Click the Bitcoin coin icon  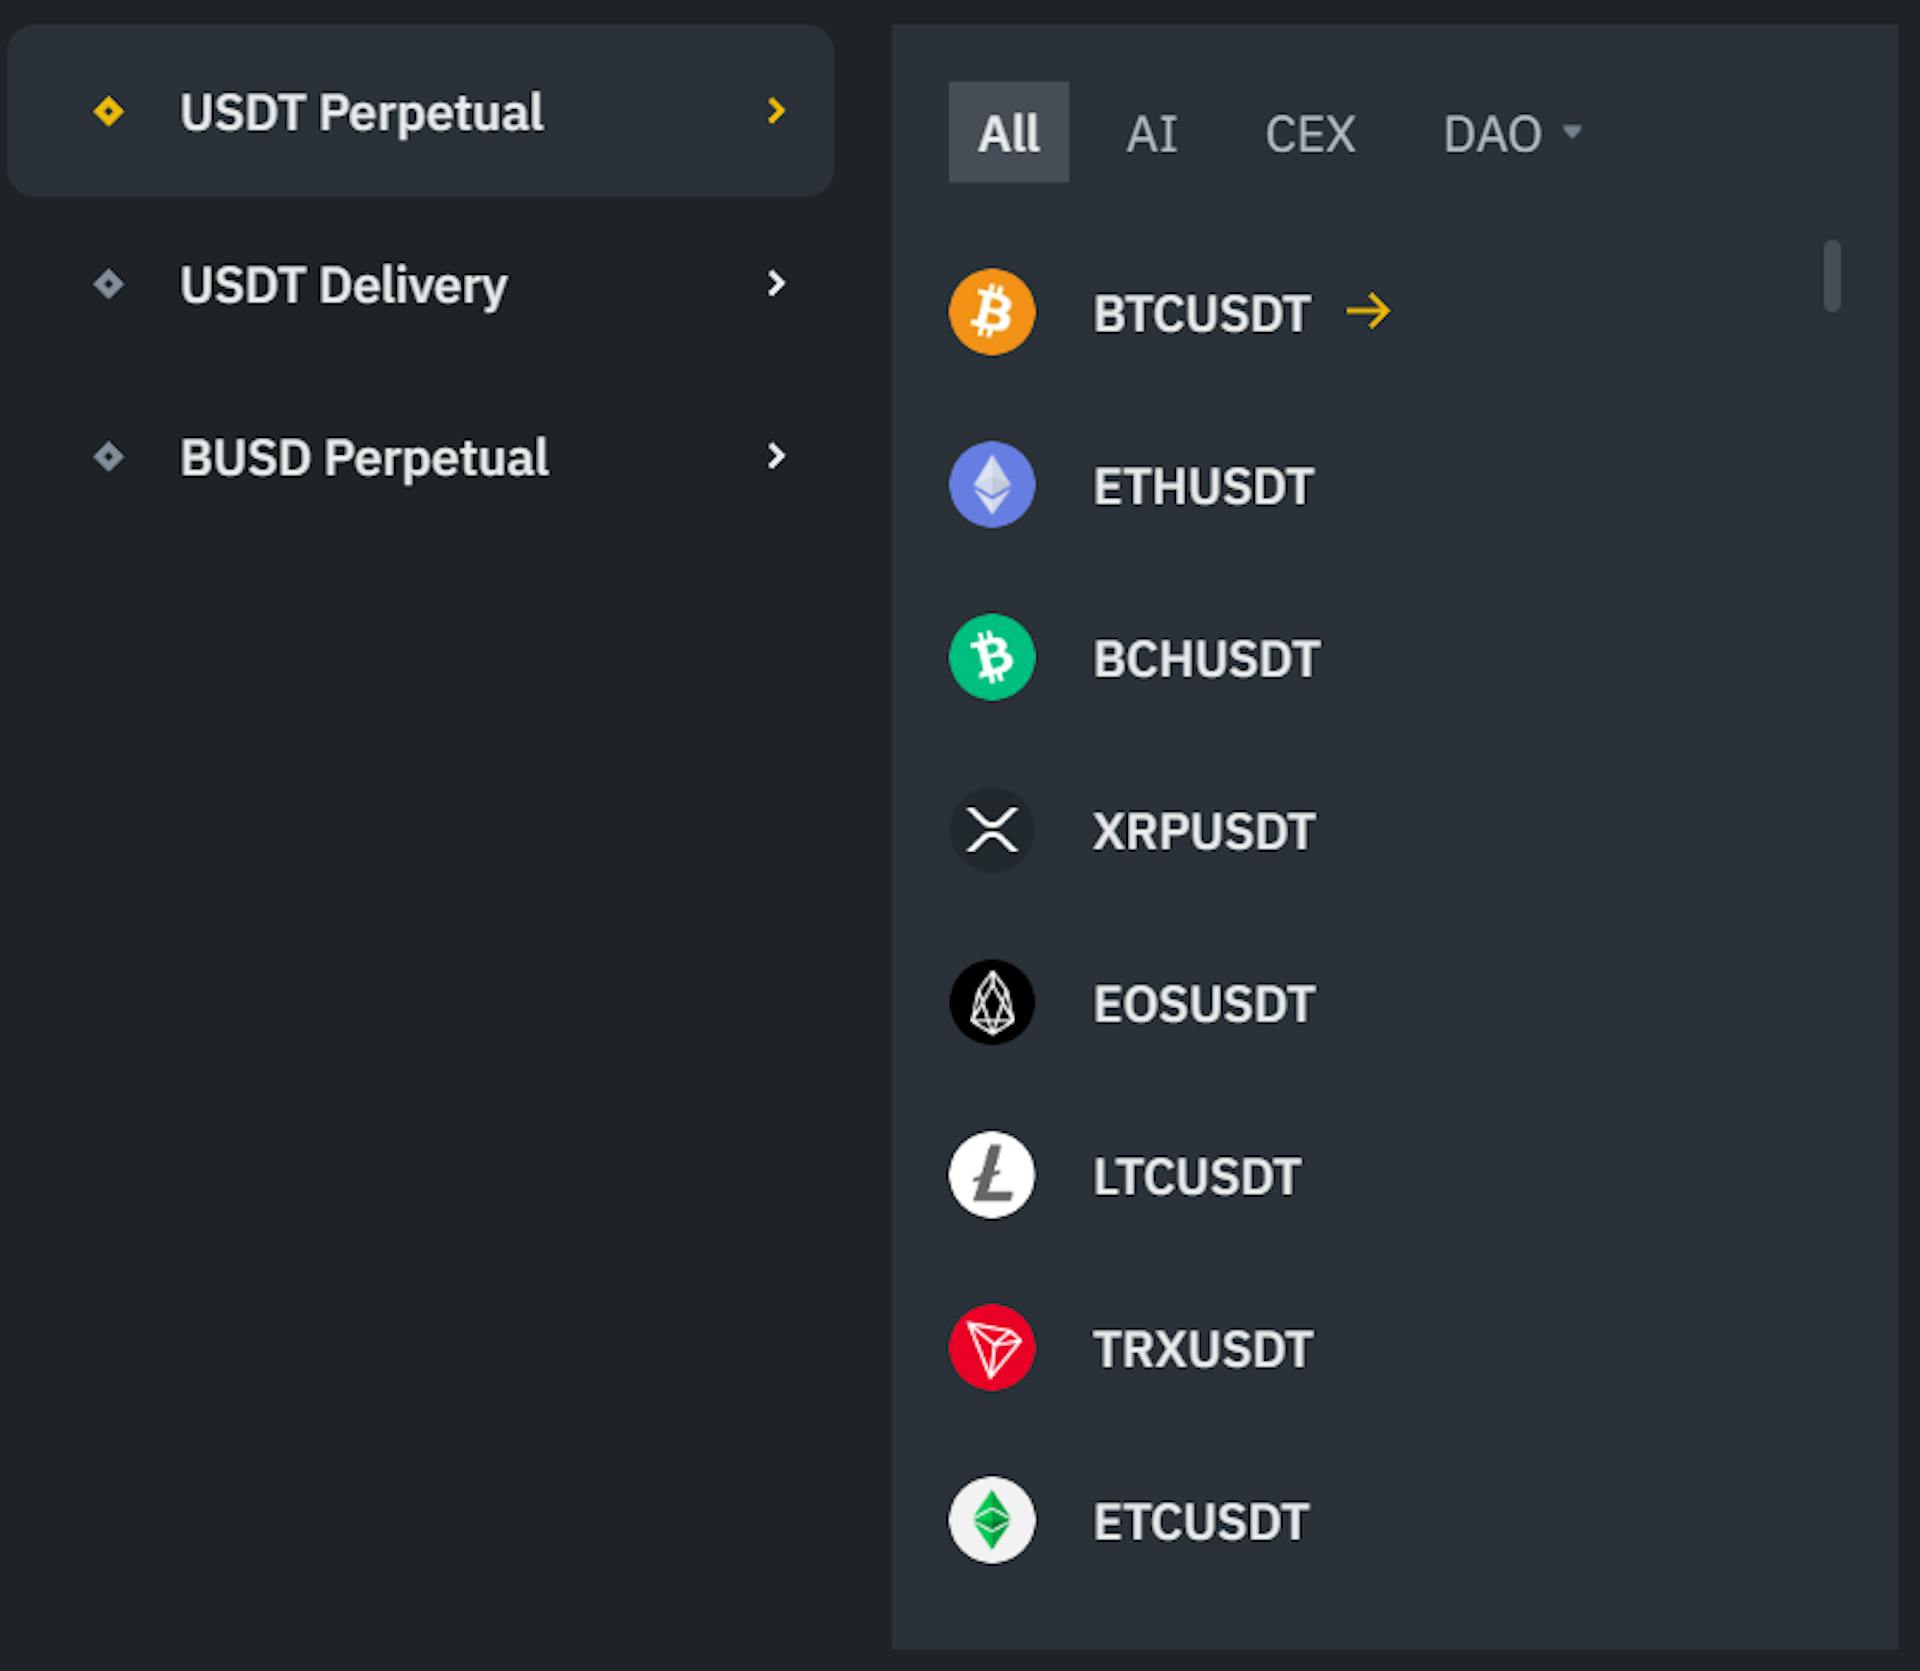[991, 312]
